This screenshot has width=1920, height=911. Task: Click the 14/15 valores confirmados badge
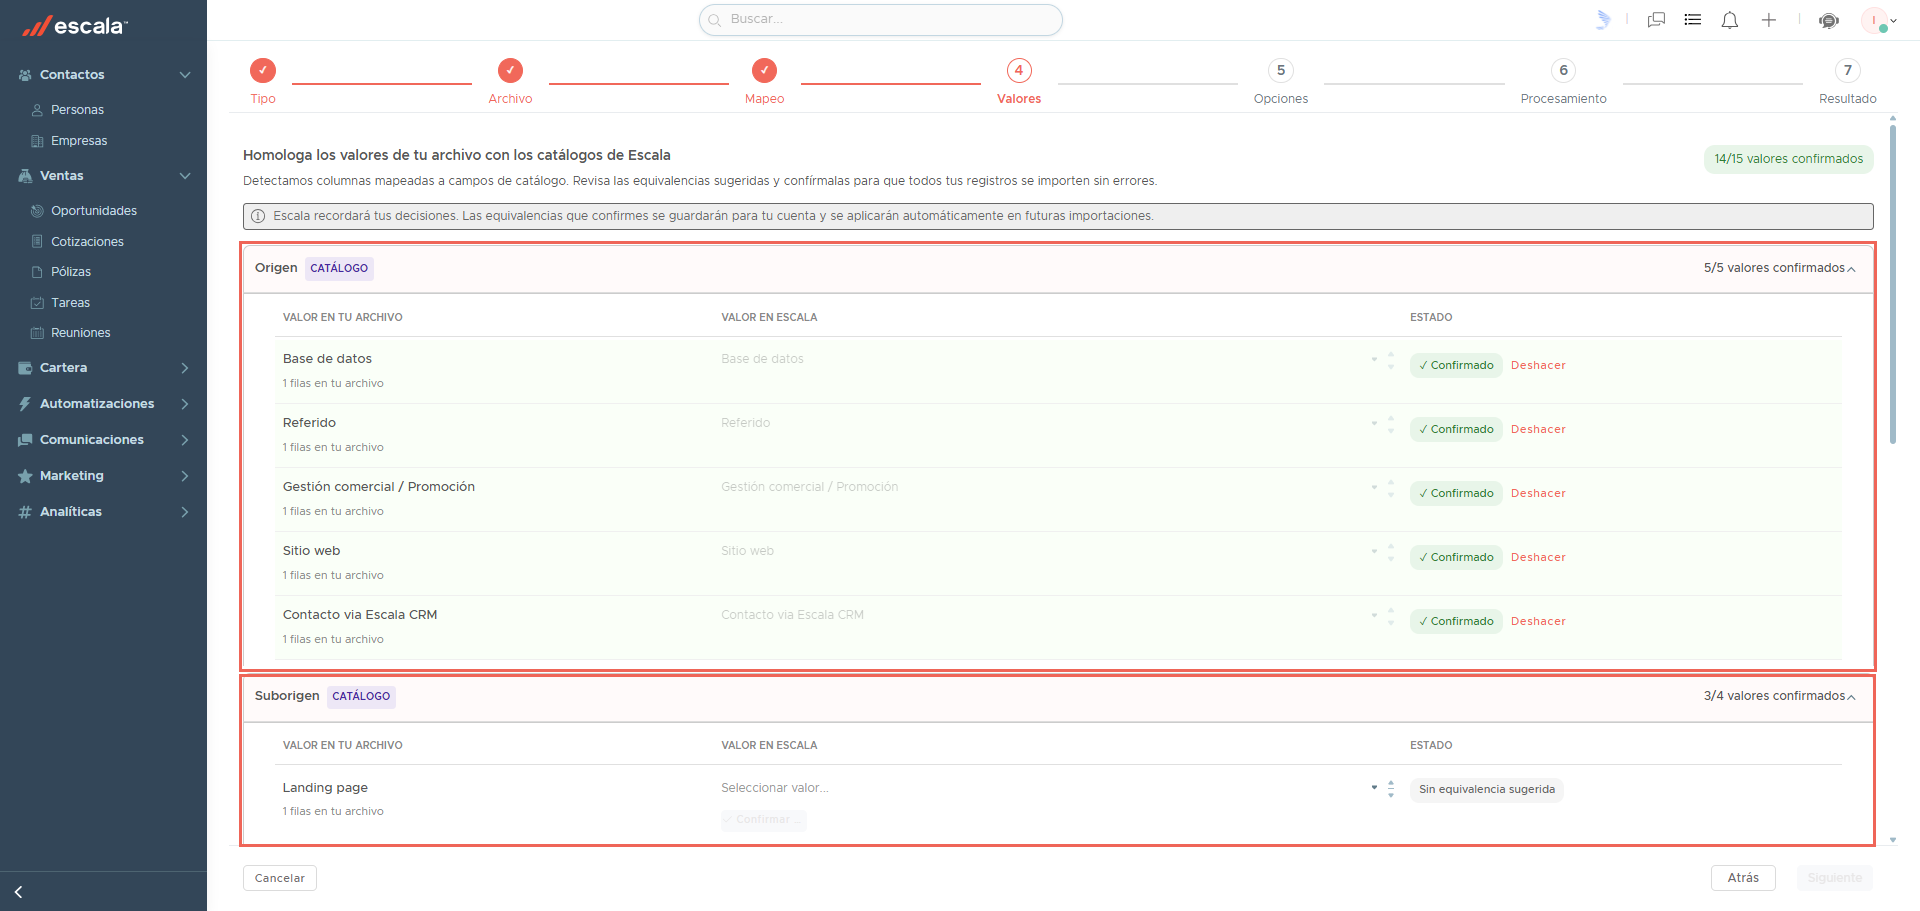[x=1789, y=159]
